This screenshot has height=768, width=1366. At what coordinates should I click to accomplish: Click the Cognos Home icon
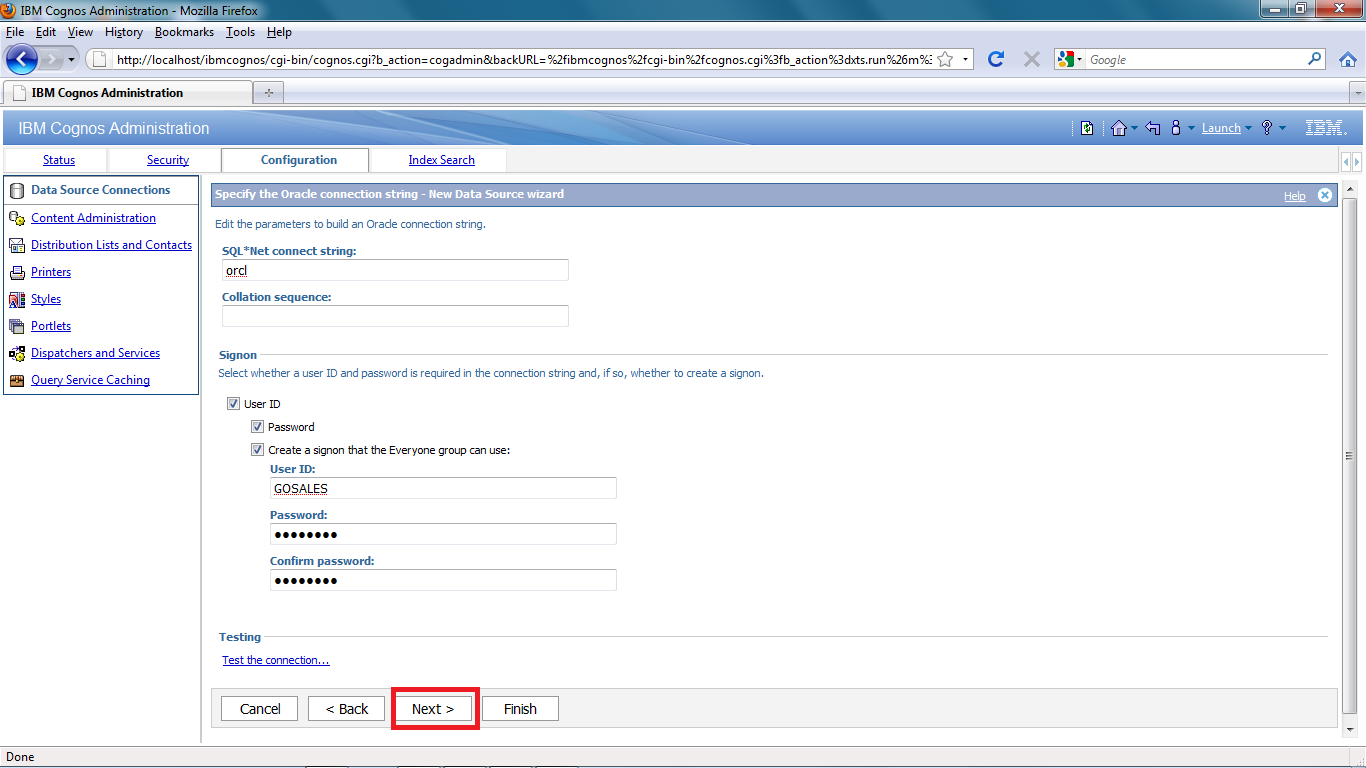tap(1119, 128)
